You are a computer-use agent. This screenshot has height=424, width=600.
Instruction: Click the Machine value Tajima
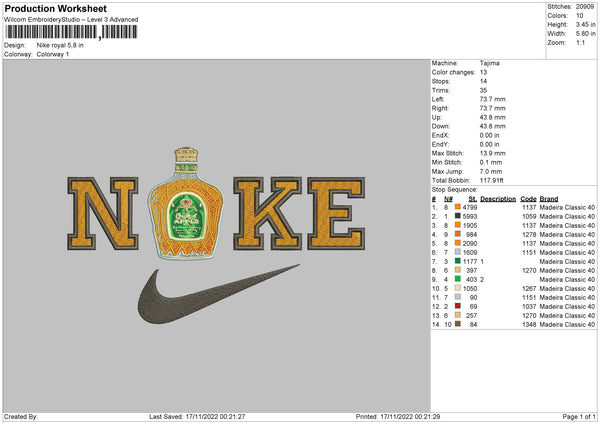[489, 62]
